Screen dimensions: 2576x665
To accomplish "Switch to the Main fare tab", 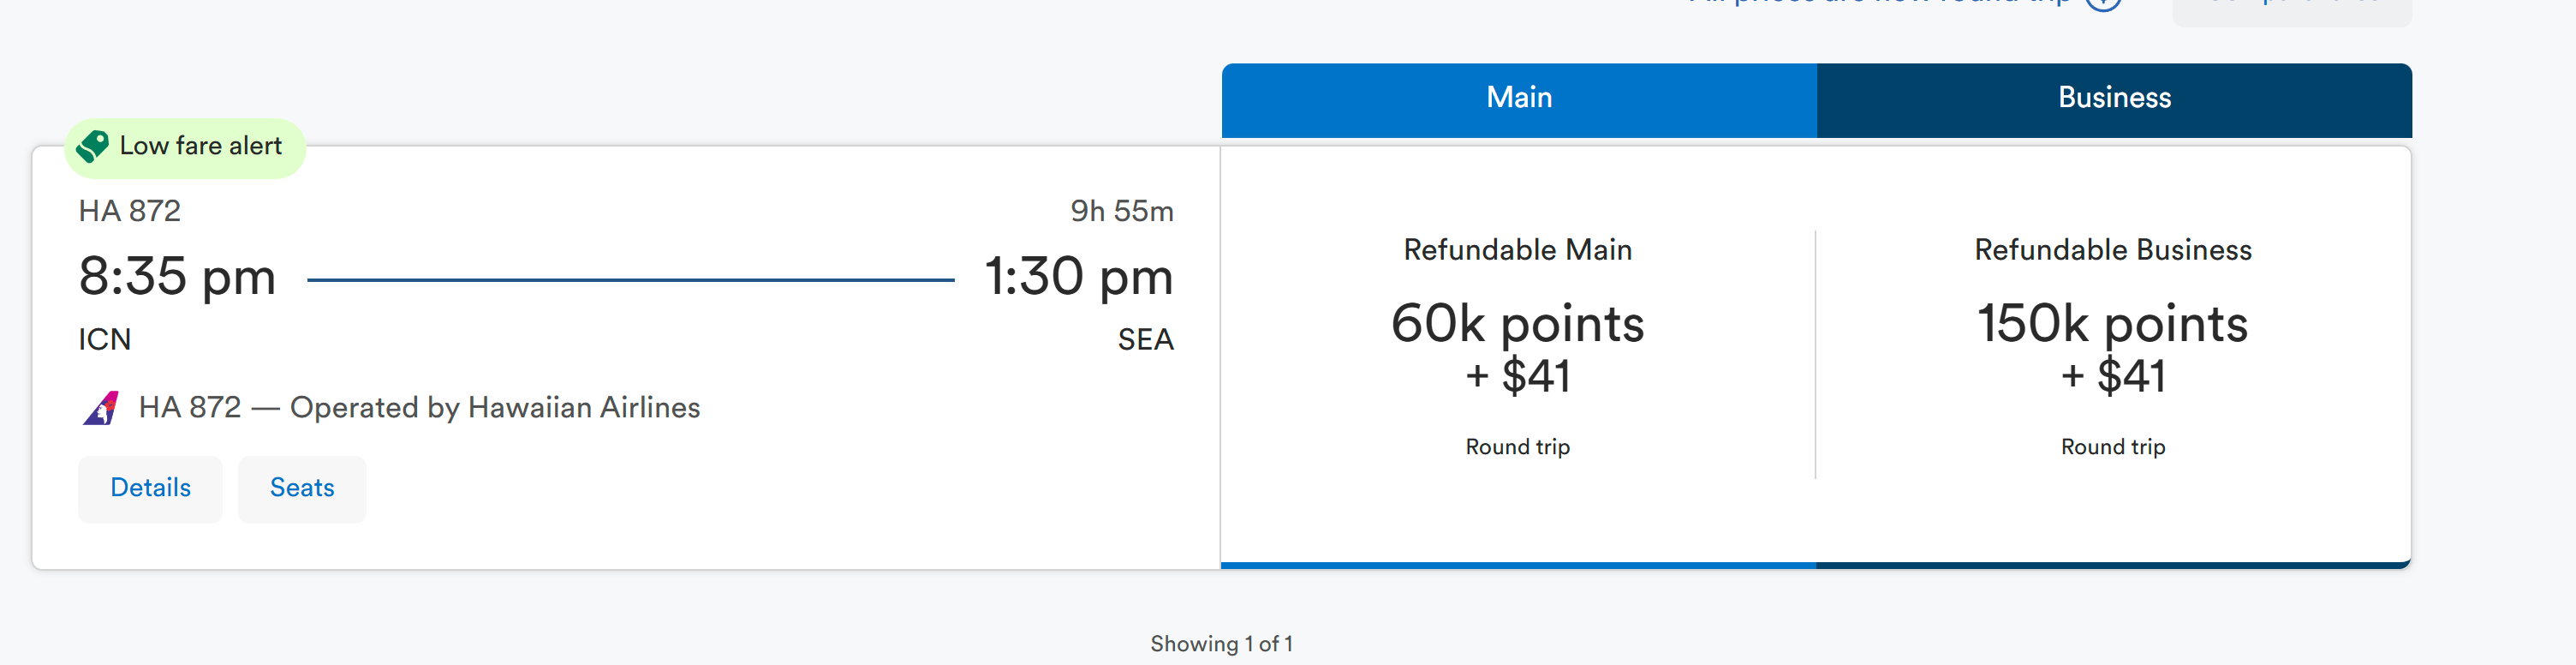I will click(1518, 98).
